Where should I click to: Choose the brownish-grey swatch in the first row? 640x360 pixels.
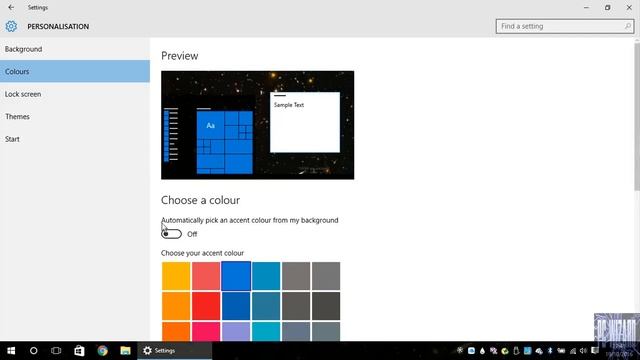296,276
